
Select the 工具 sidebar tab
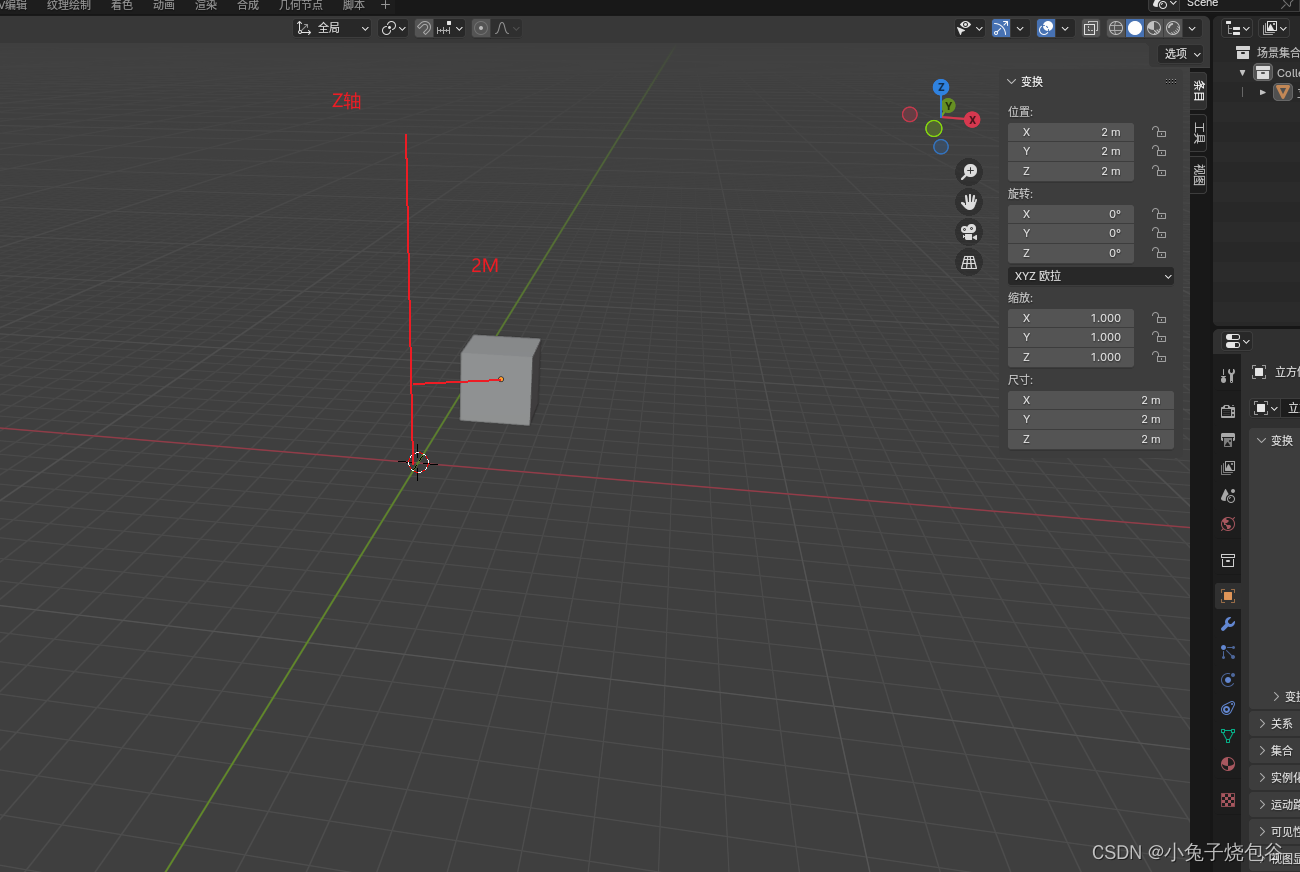[1198, 133]
